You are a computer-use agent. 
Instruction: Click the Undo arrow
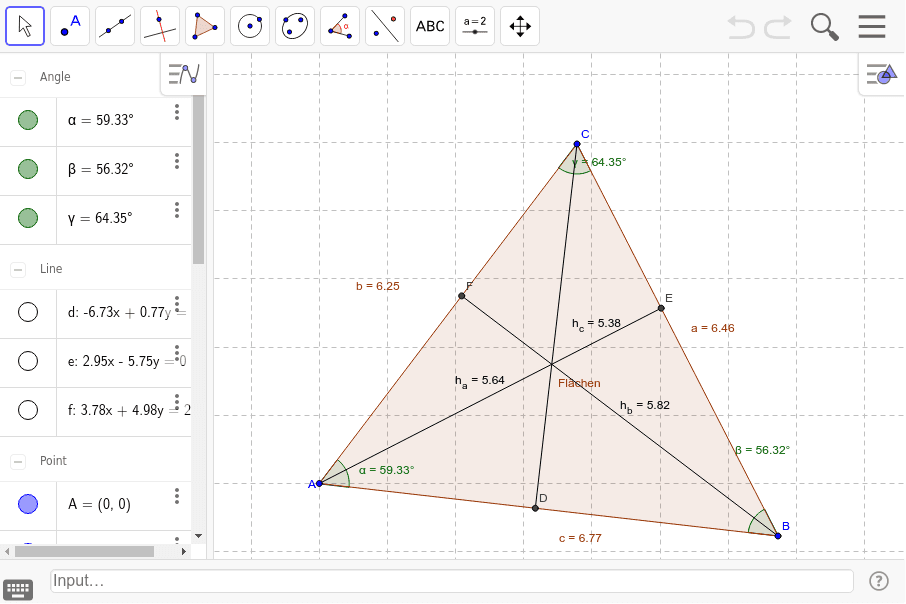coord(741,27)
